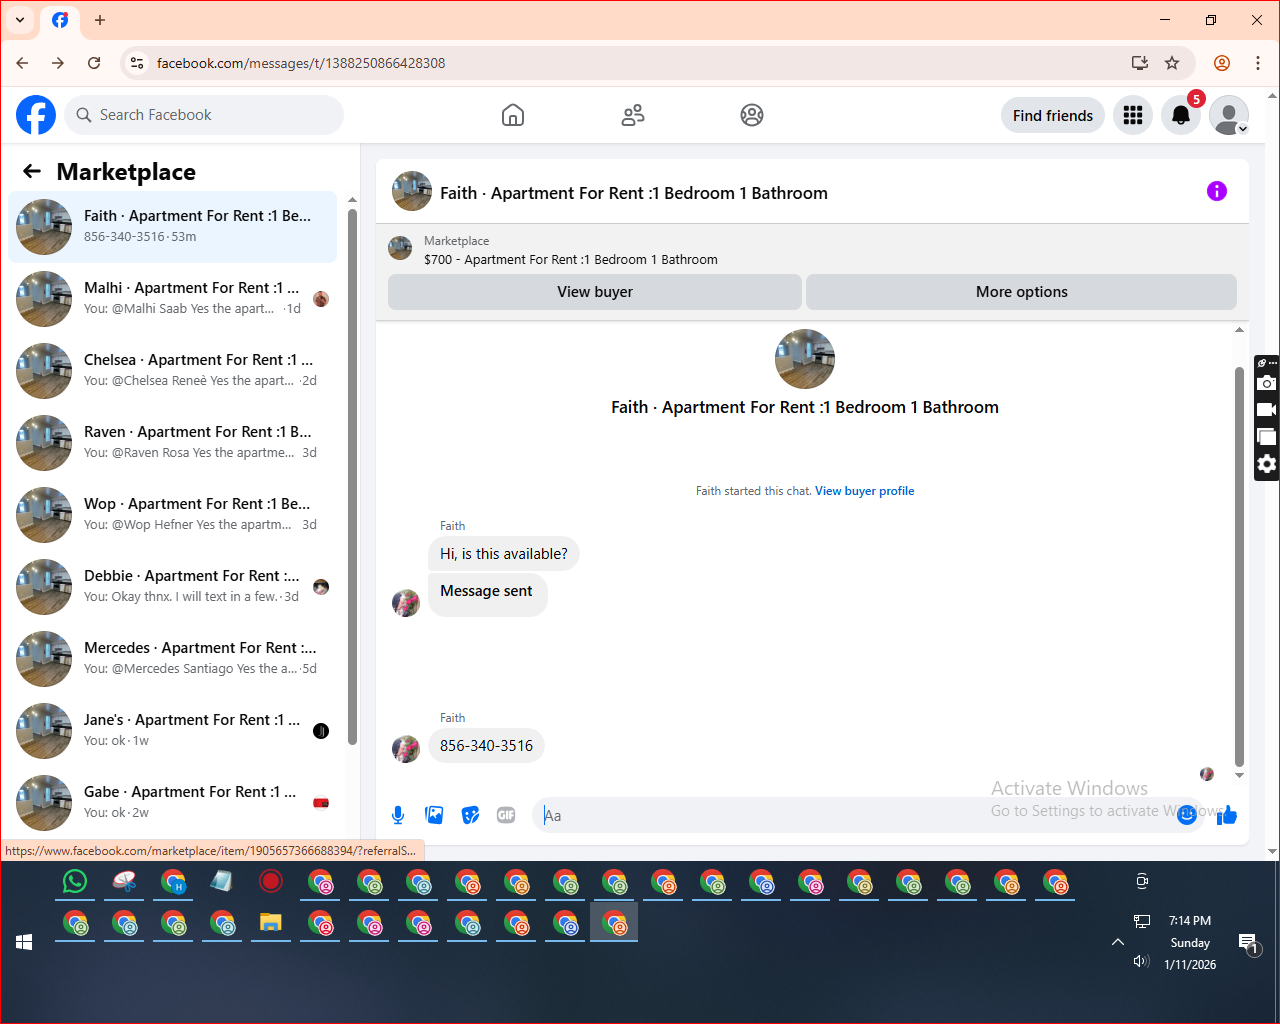Click the View buyer button

(595, 292)
